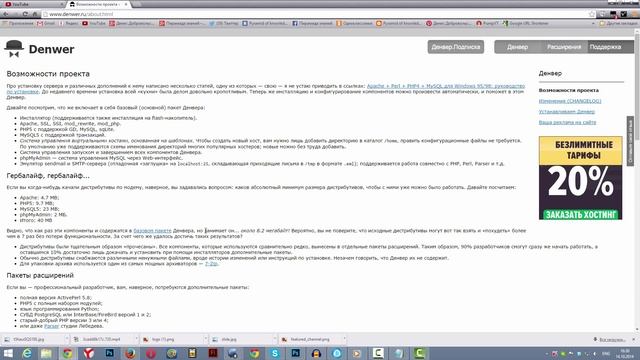Reload the page

click(x=25, y=14)
